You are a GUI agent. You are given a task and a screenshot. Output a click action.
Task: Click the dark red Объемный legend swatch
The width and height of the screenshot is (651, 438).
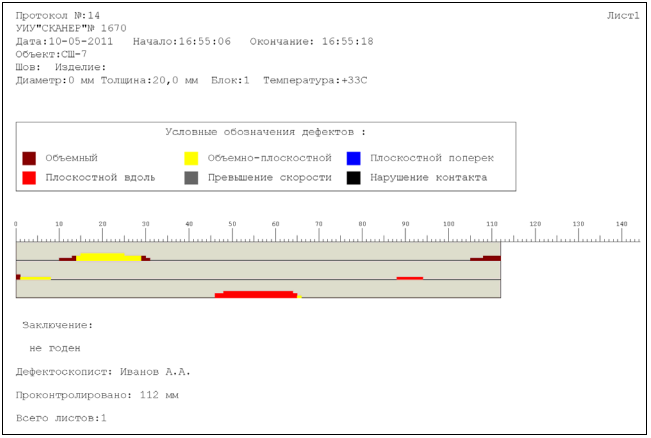29,158
